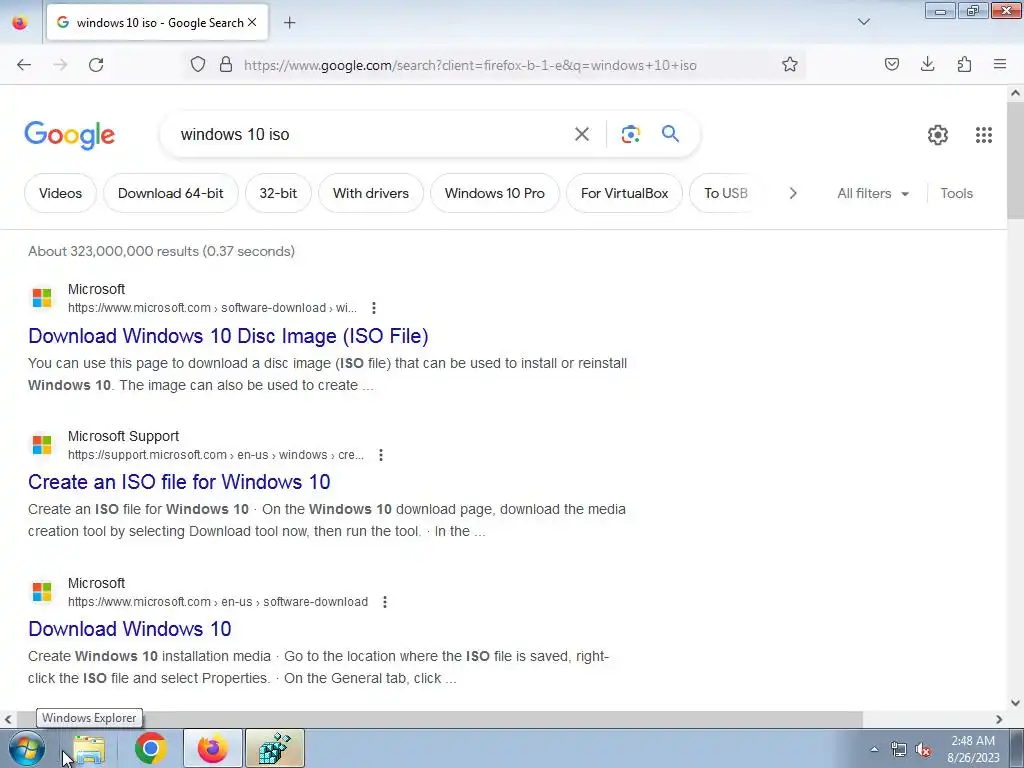The image size is (1024, 768).
Task: Open a new tab with plus
Action: pos(289,23)
